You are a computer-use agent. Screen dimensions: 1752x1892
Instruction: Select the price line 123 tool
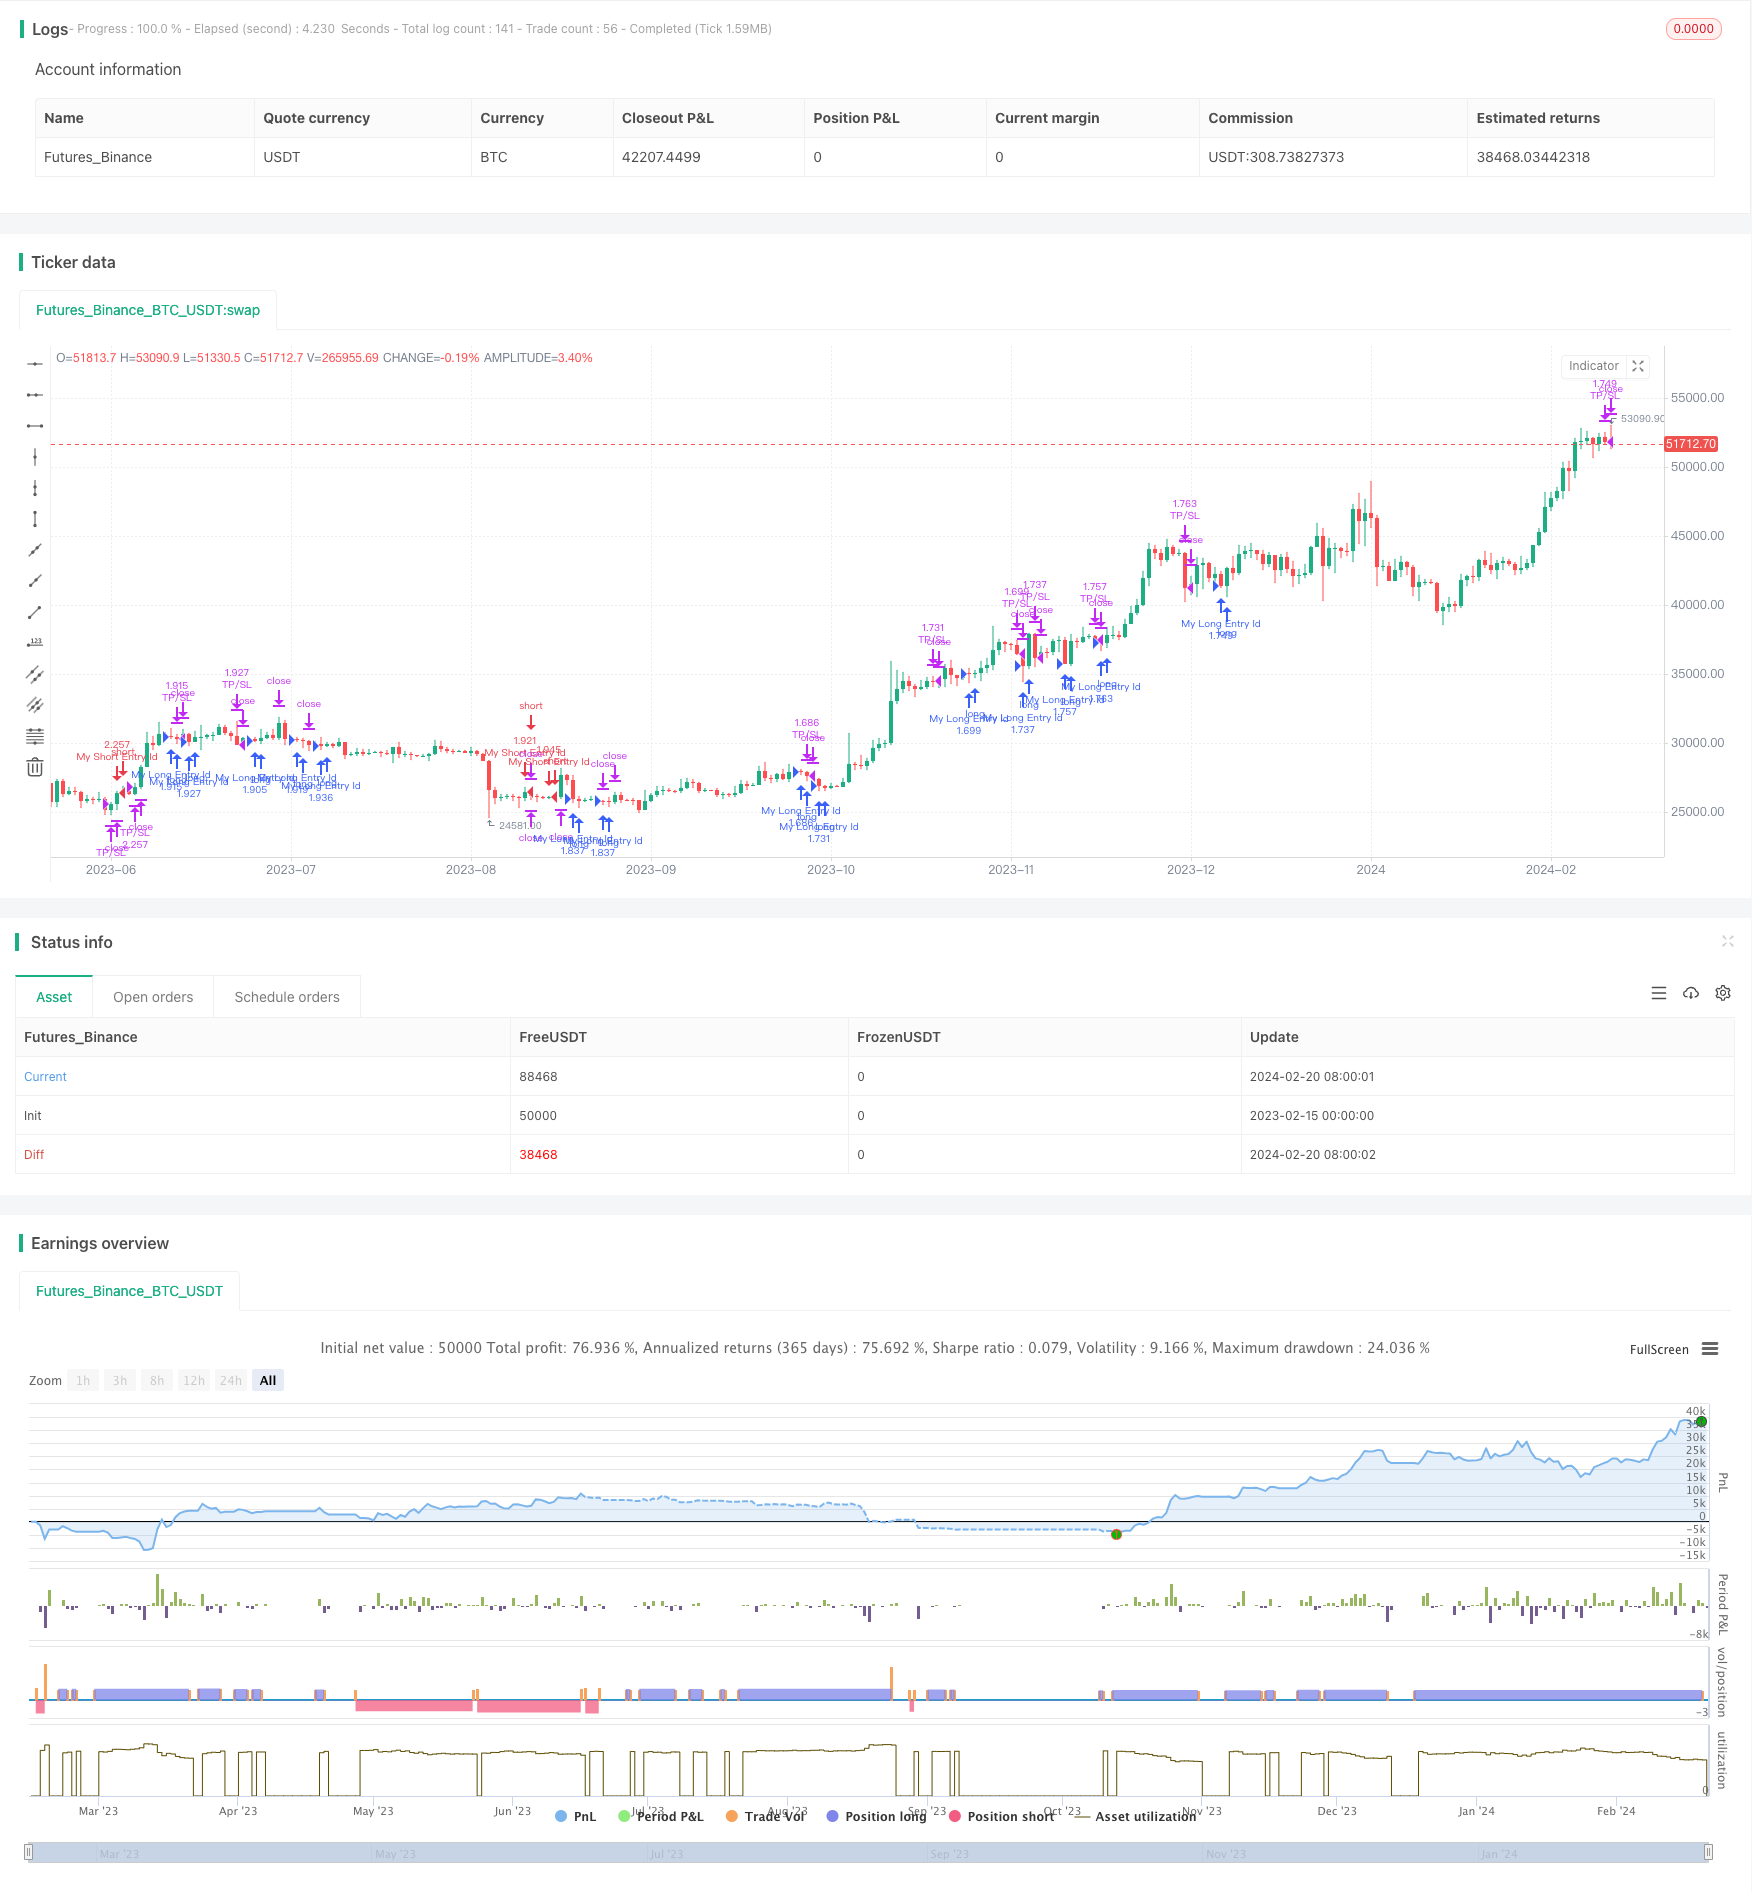(35, 643)
